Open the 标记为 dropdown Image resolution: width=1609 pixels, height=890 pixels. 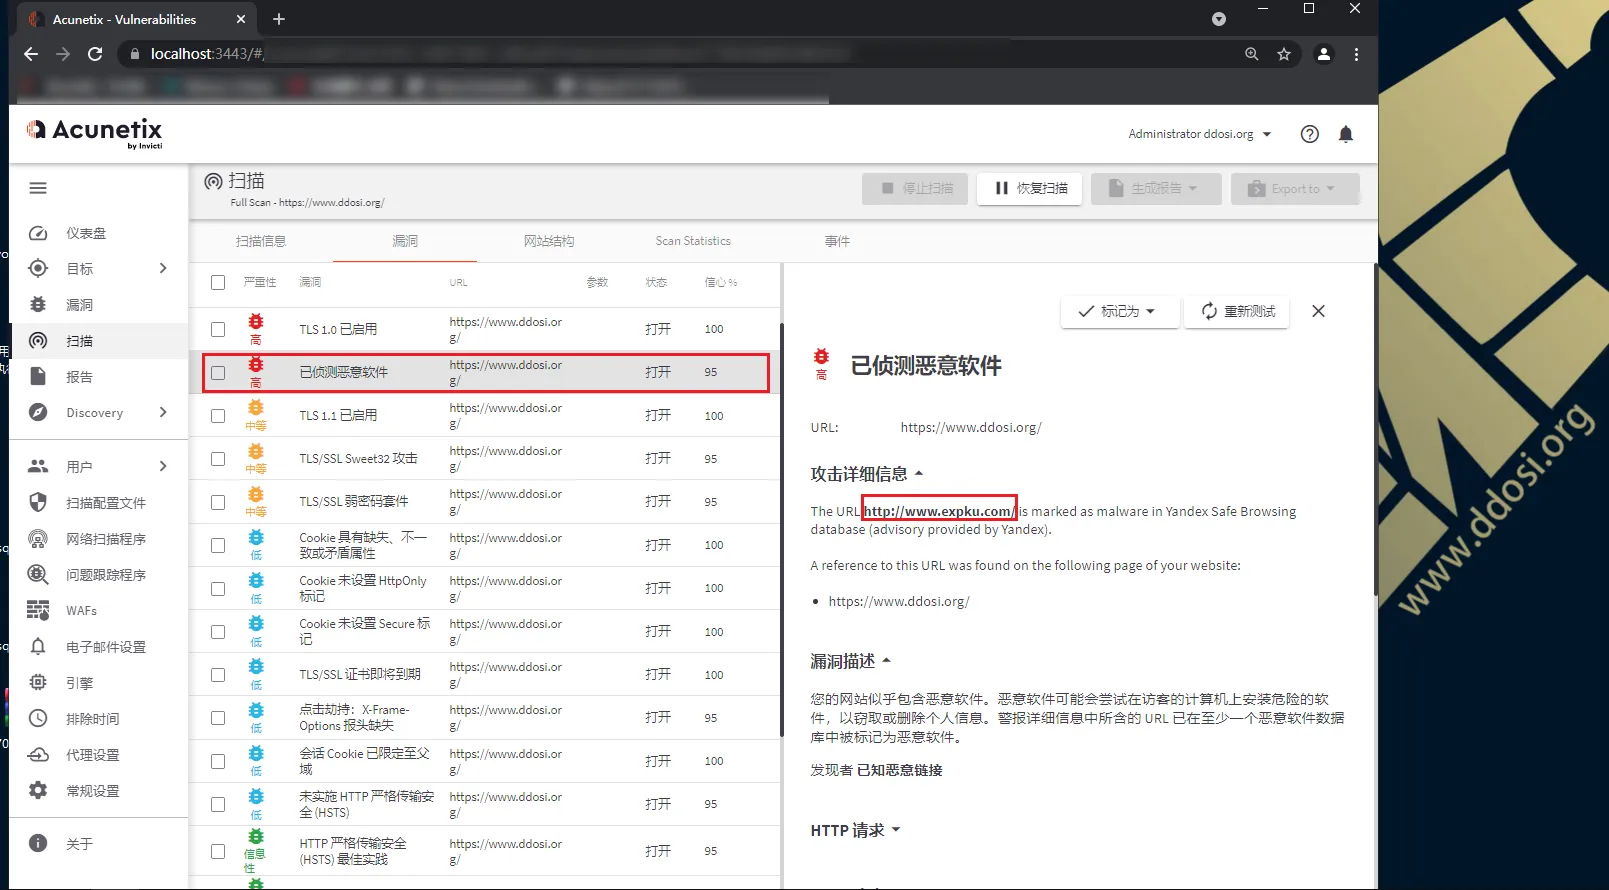(x=1120, y=311)
